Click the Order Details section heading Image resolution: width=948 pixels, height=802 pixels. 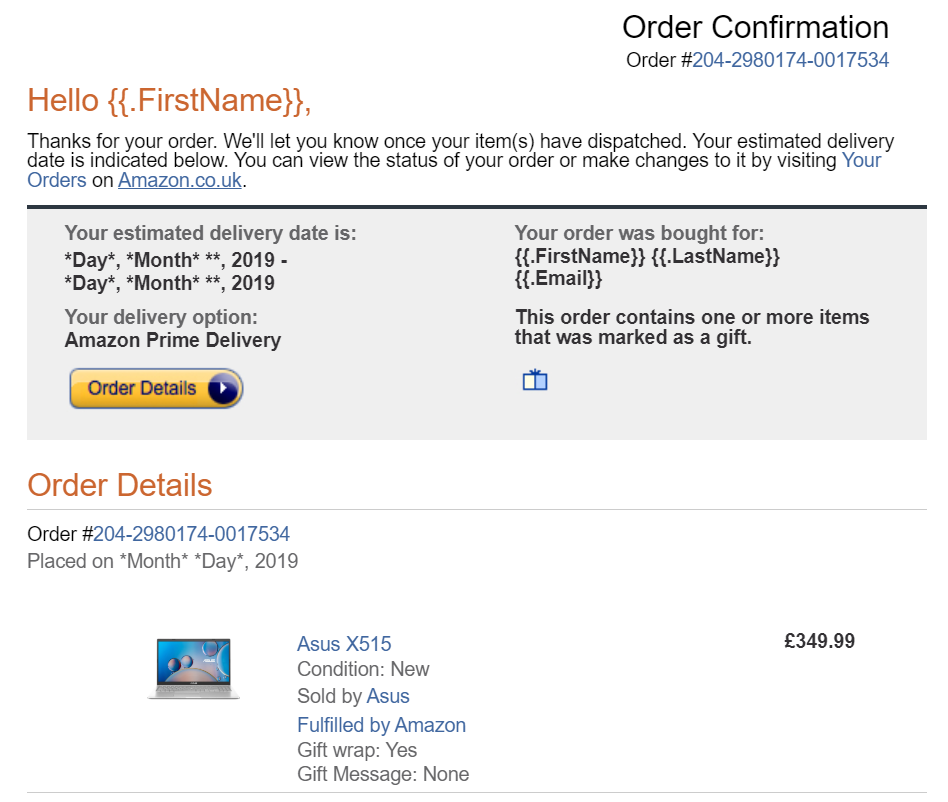(120, 485)
